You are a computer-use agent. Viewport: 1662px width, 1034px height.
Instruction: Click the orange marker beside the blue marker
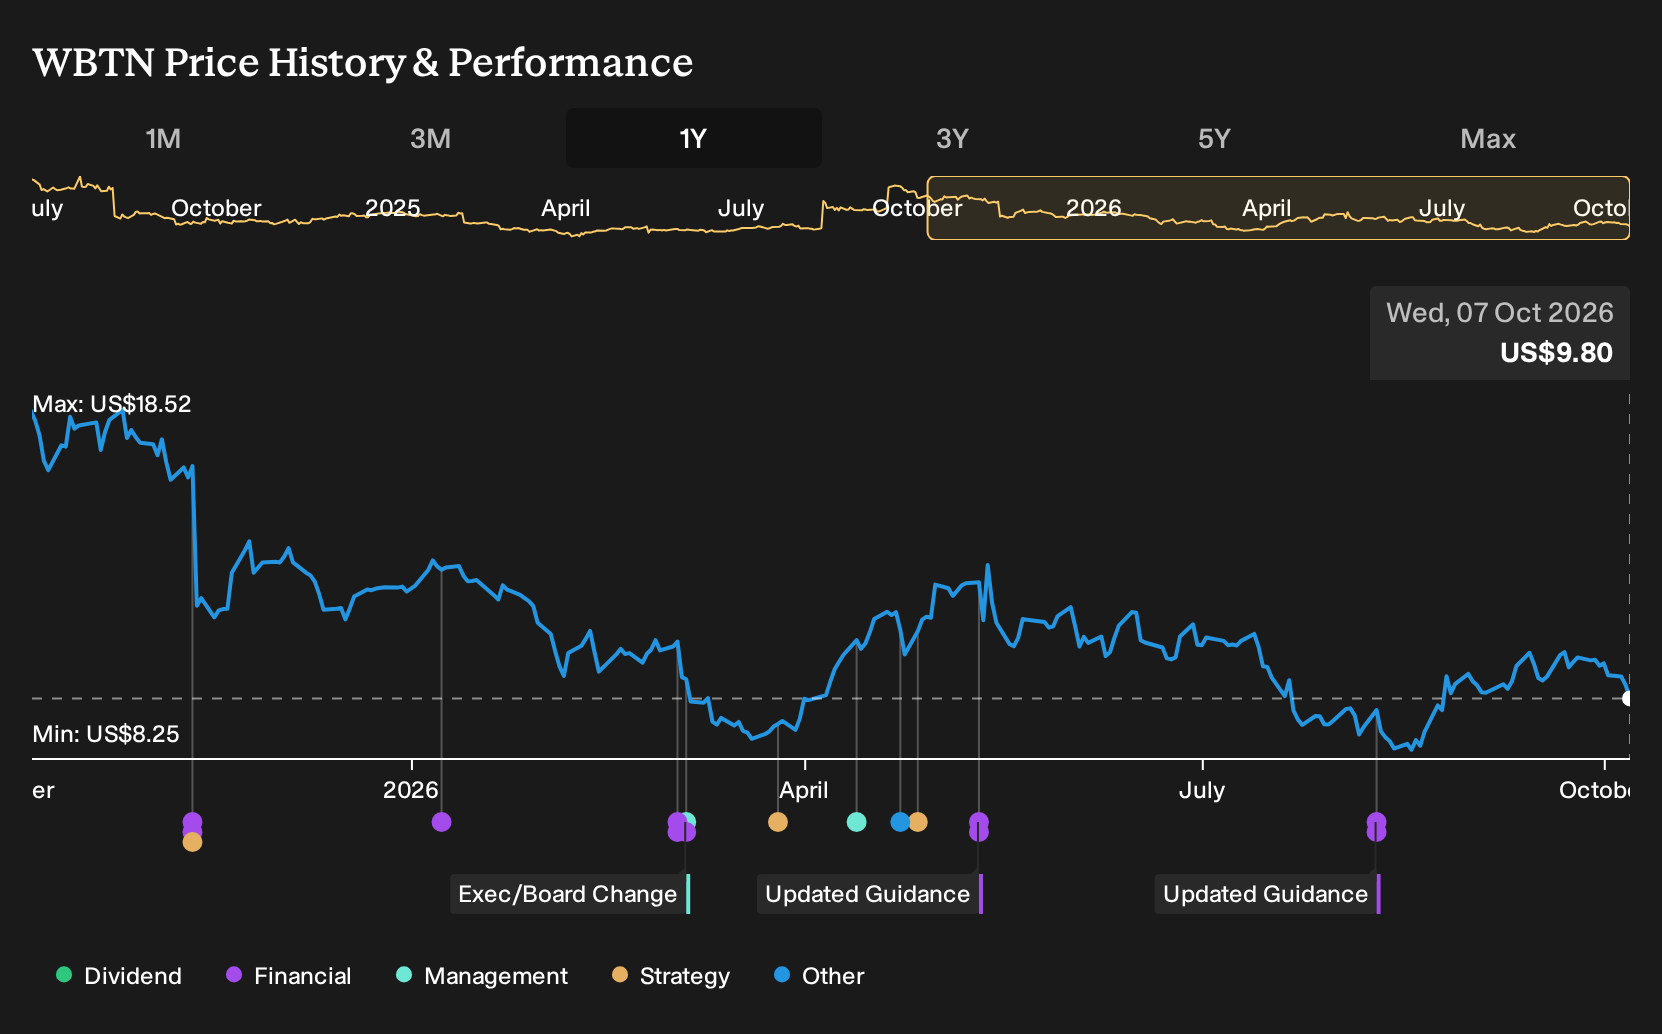(918, 822)
